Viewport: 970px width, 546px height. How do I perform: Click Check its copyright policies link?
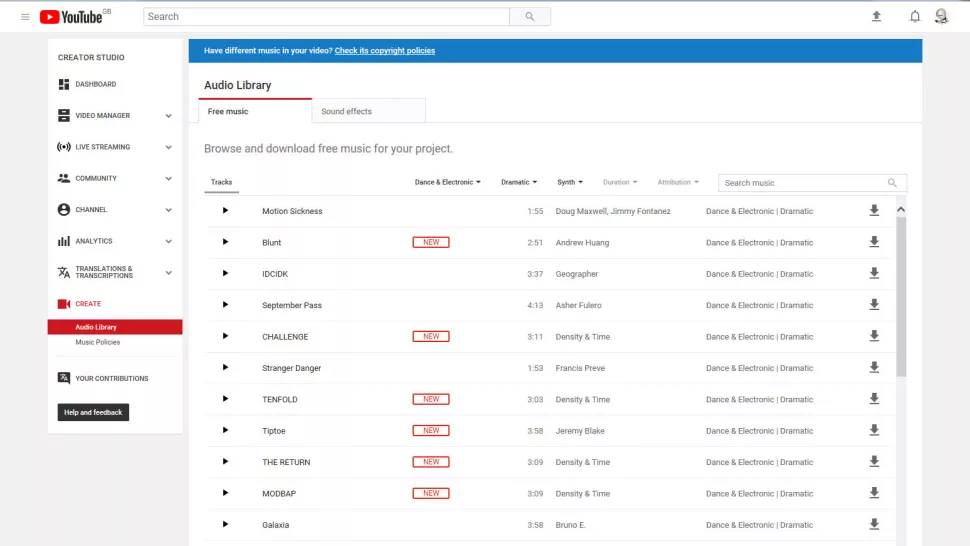point(385,51)
